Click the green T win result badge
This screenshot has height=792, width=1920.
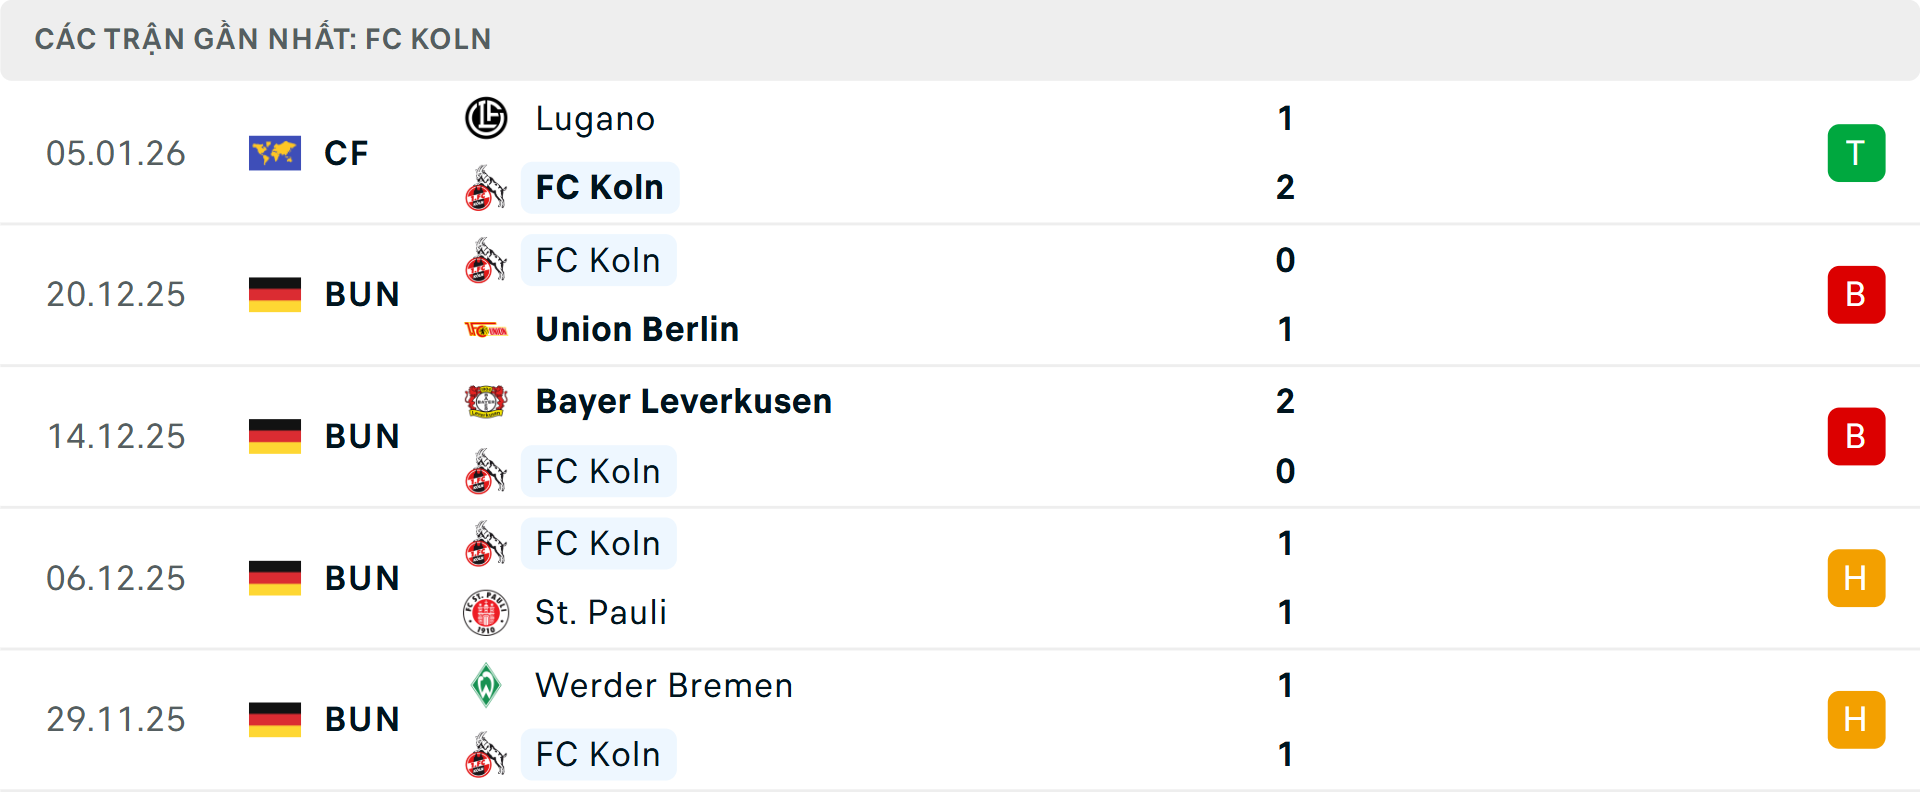tap(1856, 153)
